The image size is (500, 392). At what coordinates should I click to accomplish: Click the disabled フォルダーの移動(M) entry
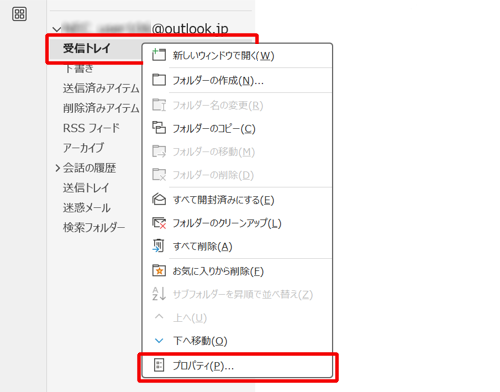[237, 152]
